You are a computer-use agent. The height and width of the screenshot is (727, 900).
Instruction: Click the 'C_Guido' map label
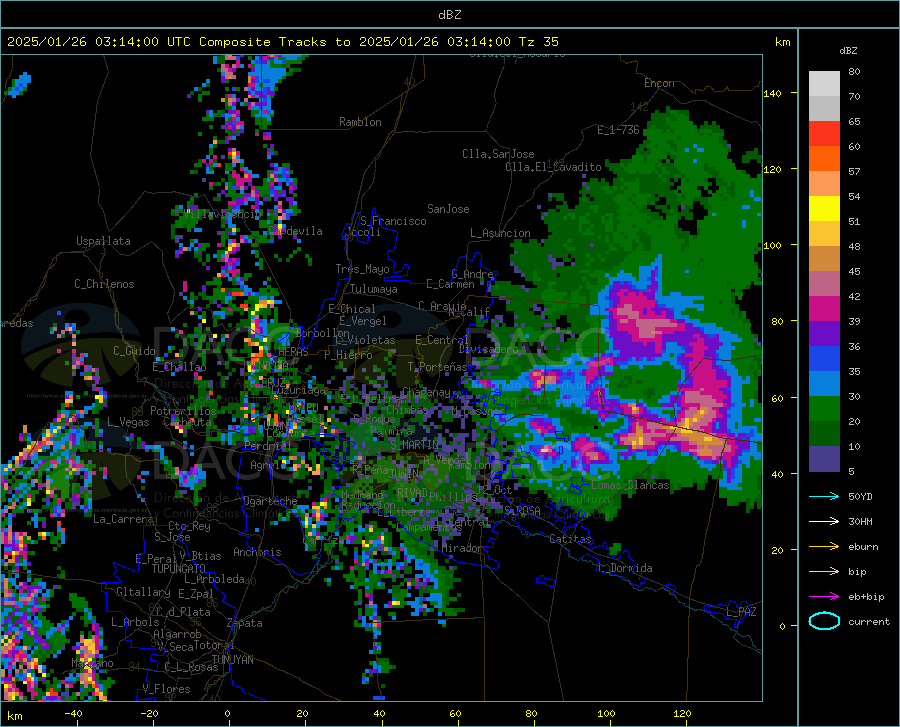click(x=134, y=351)
